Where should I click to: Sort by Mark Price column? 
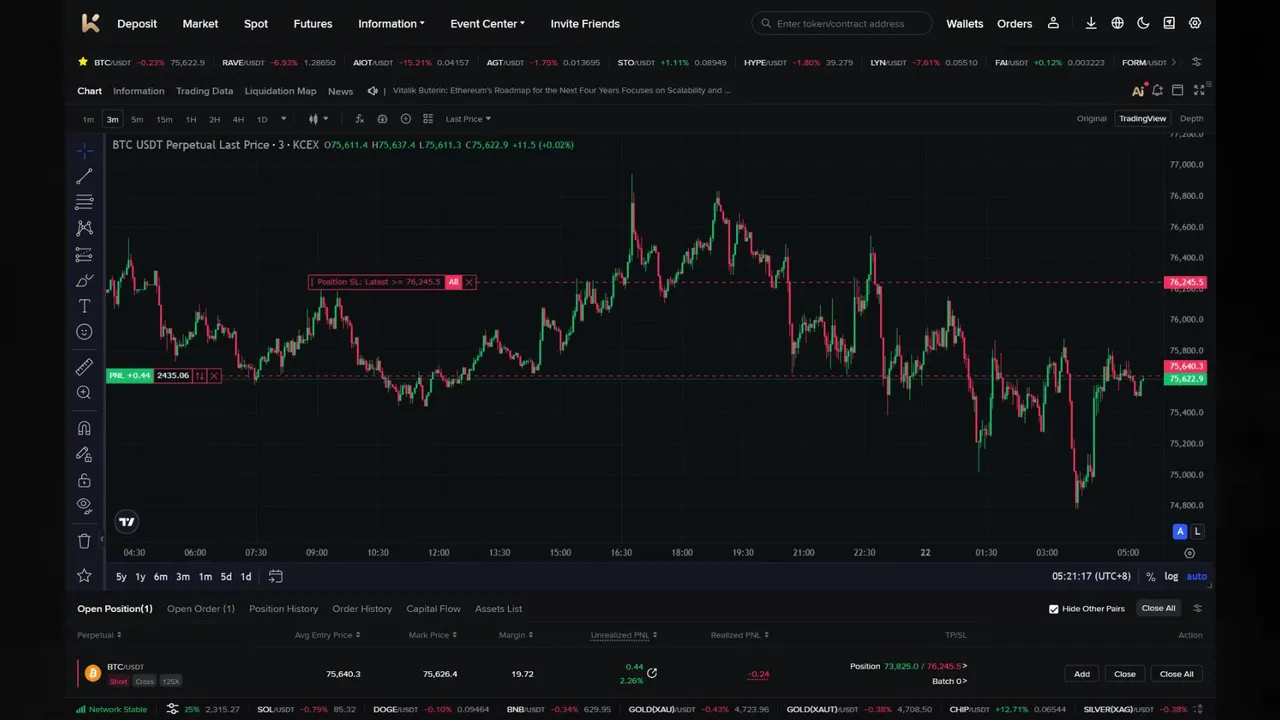pos(432,635)
